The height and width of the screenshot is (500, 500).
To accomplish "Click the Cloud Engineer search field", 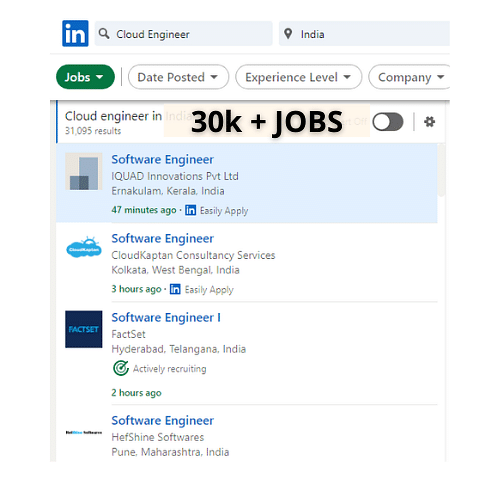I will click(184, 34).
